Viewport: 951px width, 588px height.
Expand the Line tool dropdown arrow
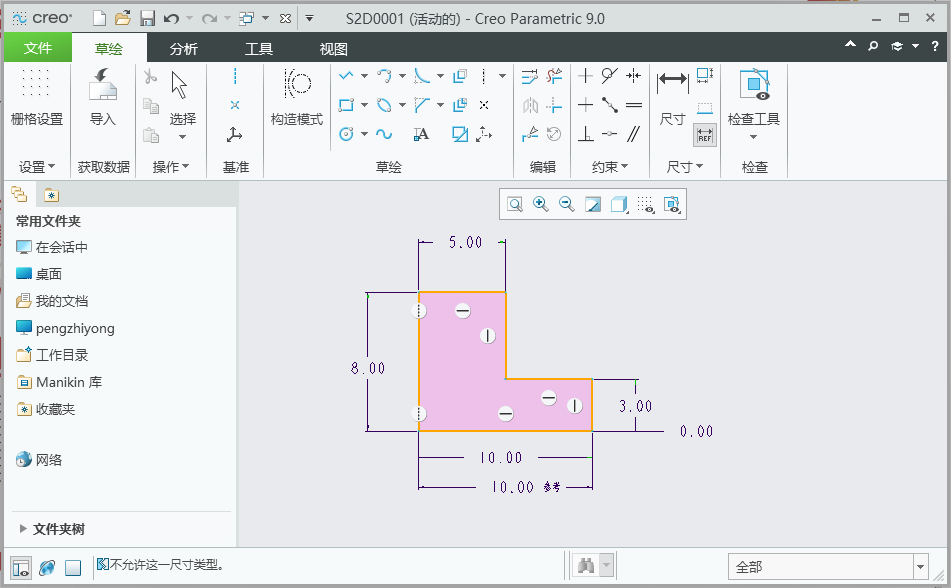(365, 76)
